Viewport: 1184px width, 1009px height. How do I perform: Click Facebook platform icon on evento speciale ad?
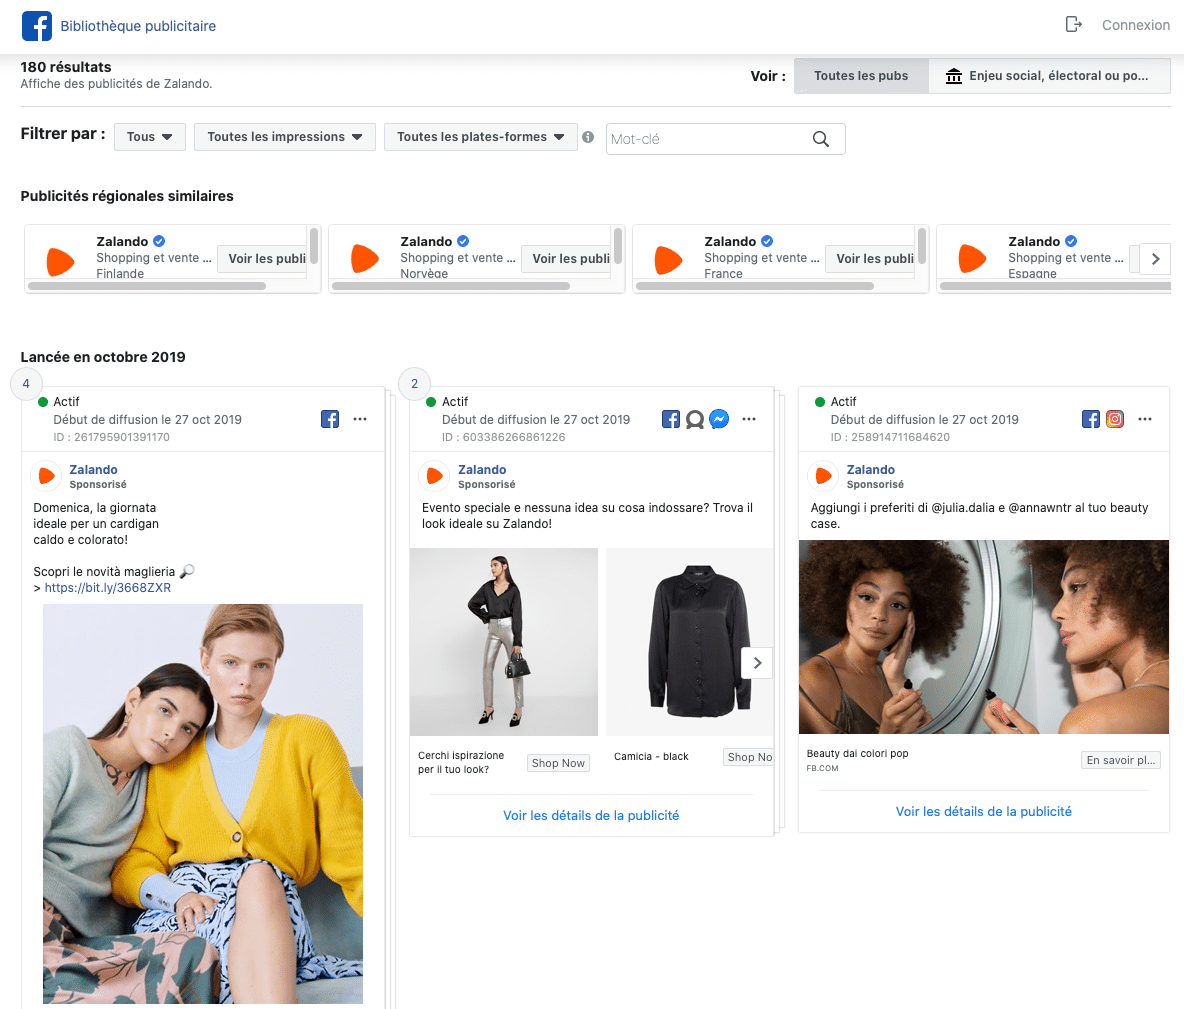point(671,419)
